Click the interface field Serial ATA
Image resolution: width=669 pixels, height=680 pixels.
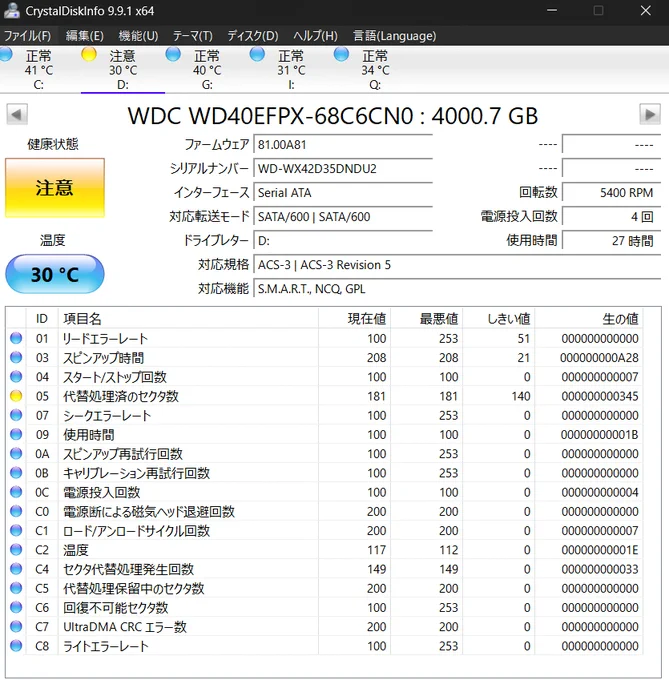(x=343, y=193)
